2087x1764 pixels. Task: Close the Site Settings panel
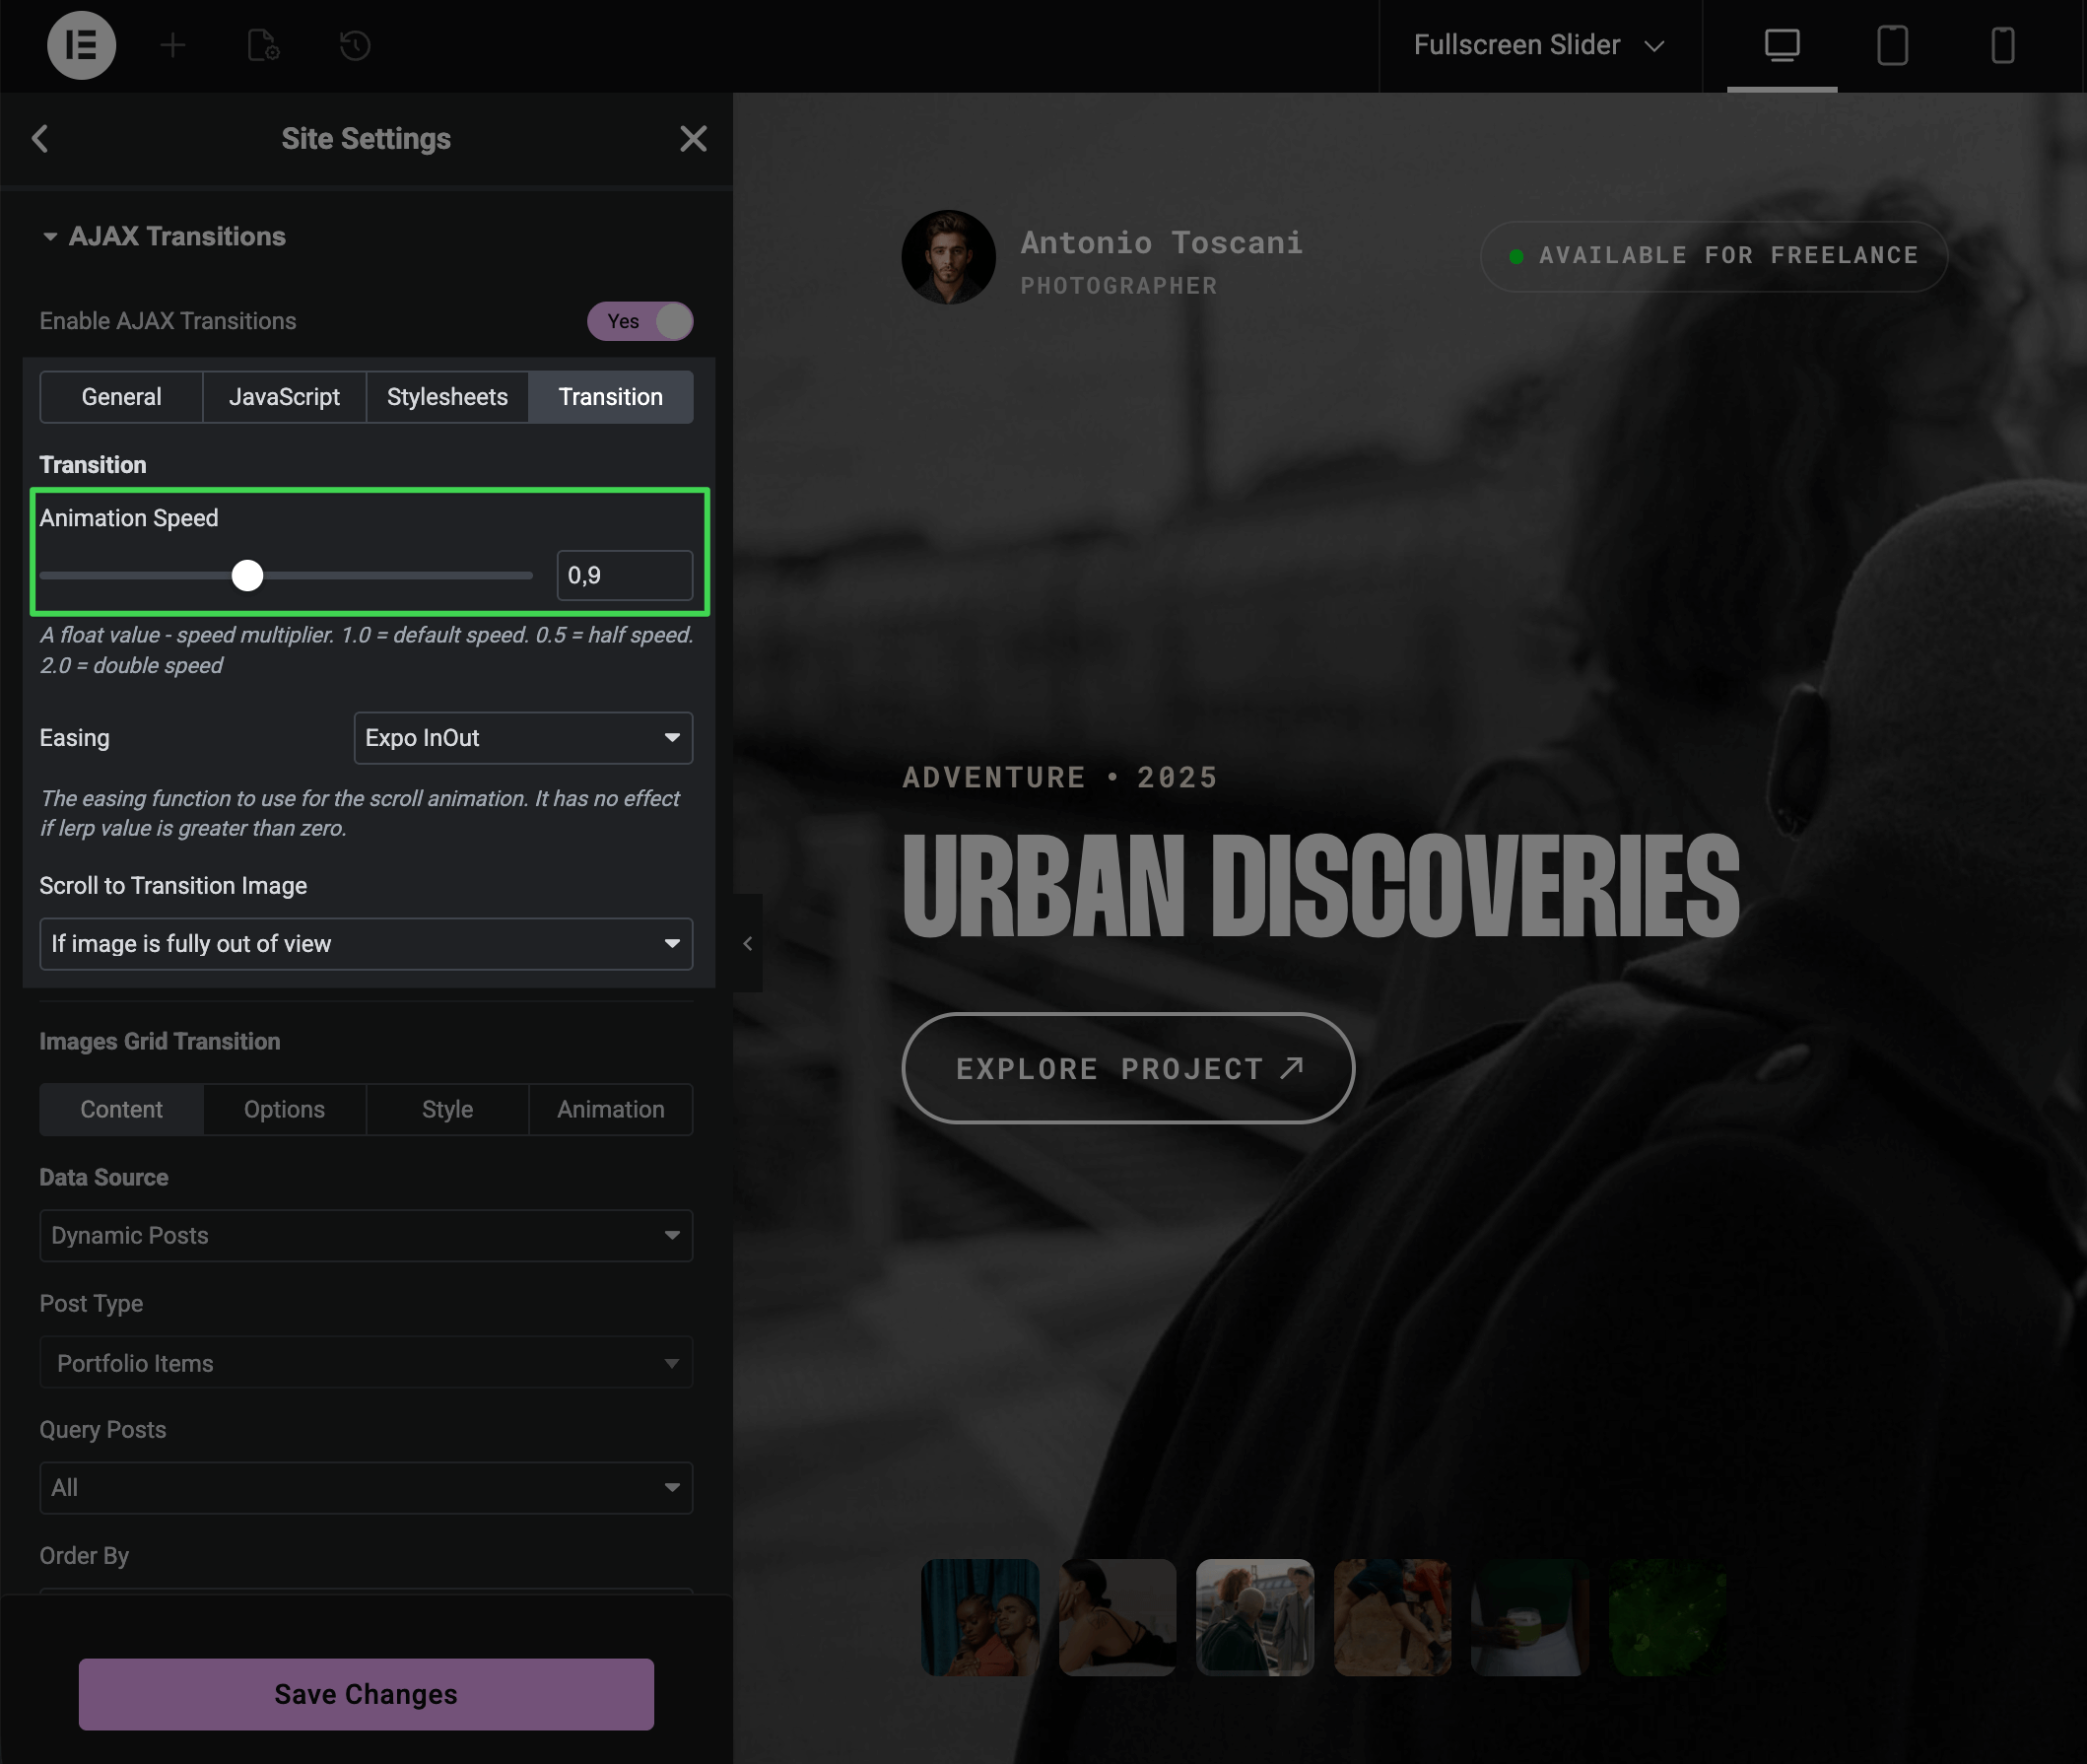click(x=693, y=139)
